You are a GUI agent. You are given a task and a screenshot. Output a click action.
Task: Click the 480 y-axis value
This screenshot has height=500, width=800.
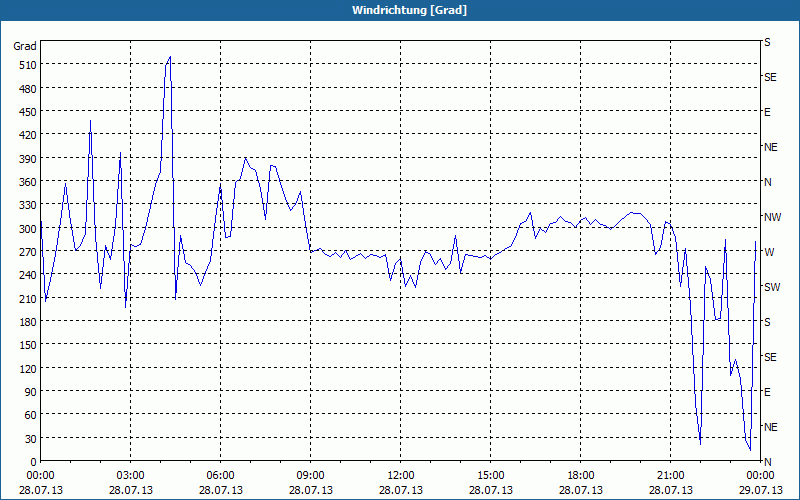(28, 89)
